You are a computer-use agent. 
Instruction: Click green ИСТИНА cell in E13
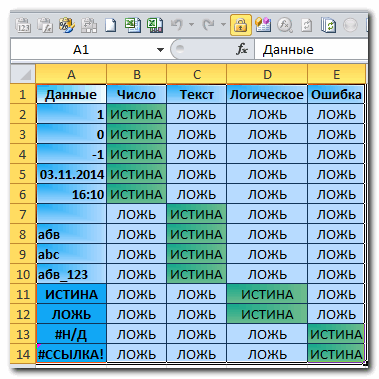click(x=336, y=334)
